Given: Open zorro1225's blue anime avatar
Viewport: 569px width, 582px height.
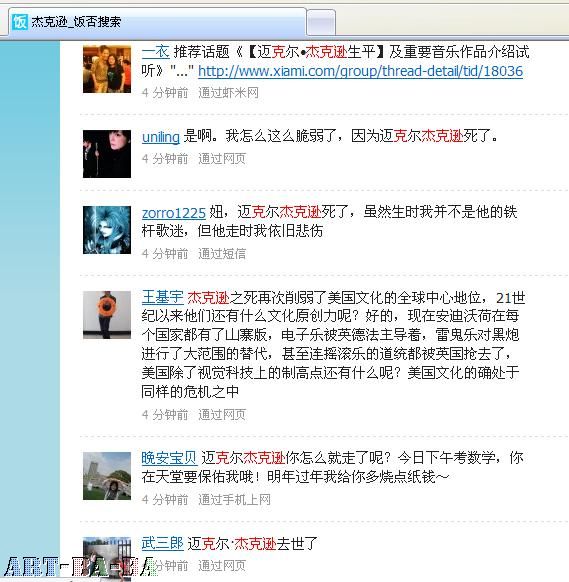Looking at the screenshot, I should (107, 230).
